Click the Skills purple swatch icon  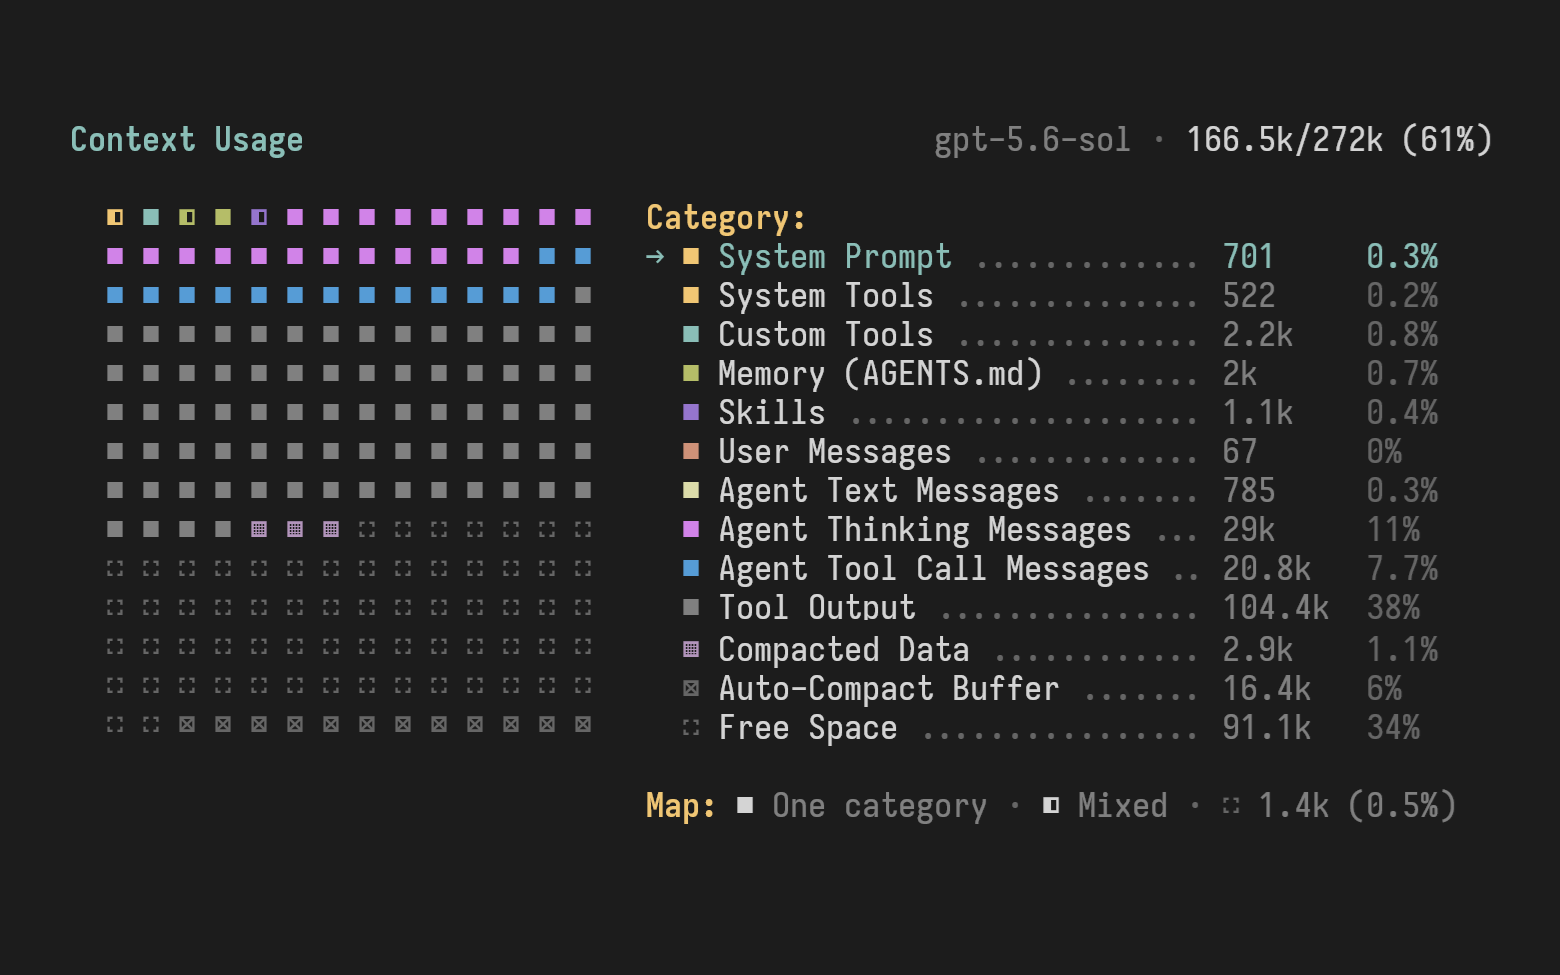click(x=691, y=412)
